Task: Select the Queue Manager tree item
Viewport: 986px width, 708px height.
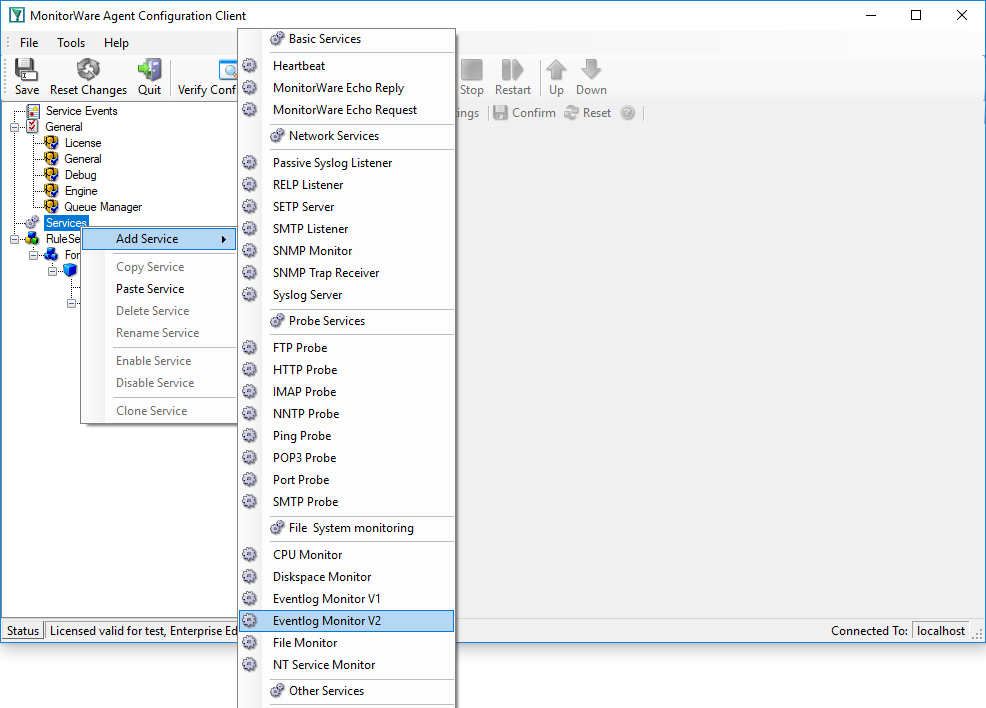Action: (102, 207)
